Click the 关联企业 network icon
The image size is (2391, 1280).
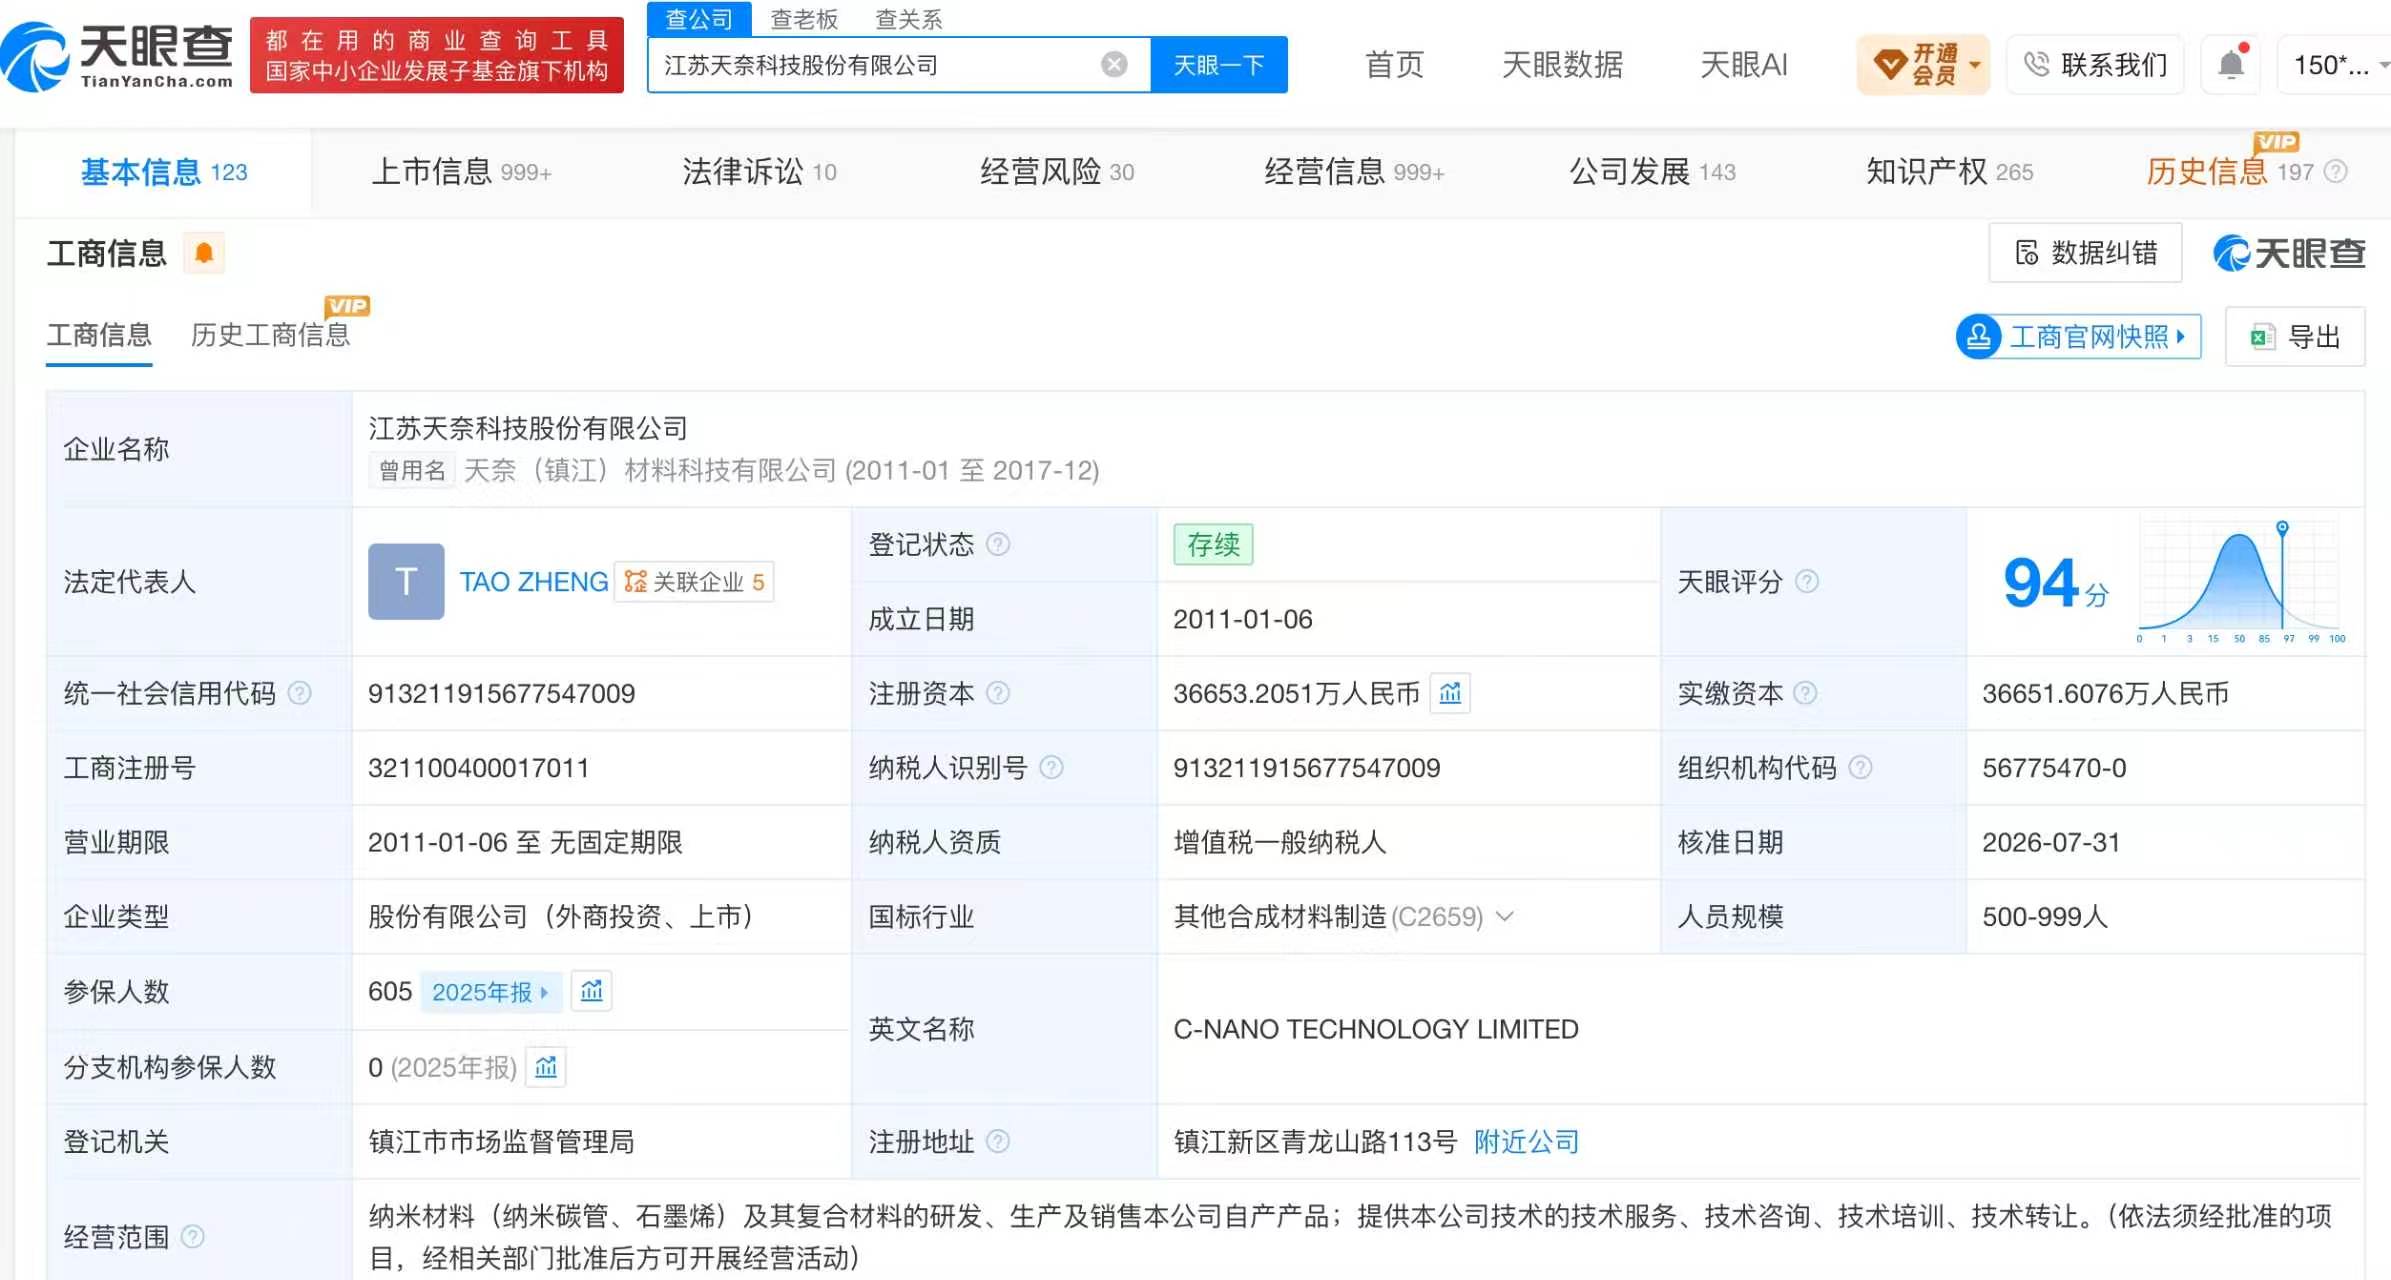(635, 582)
